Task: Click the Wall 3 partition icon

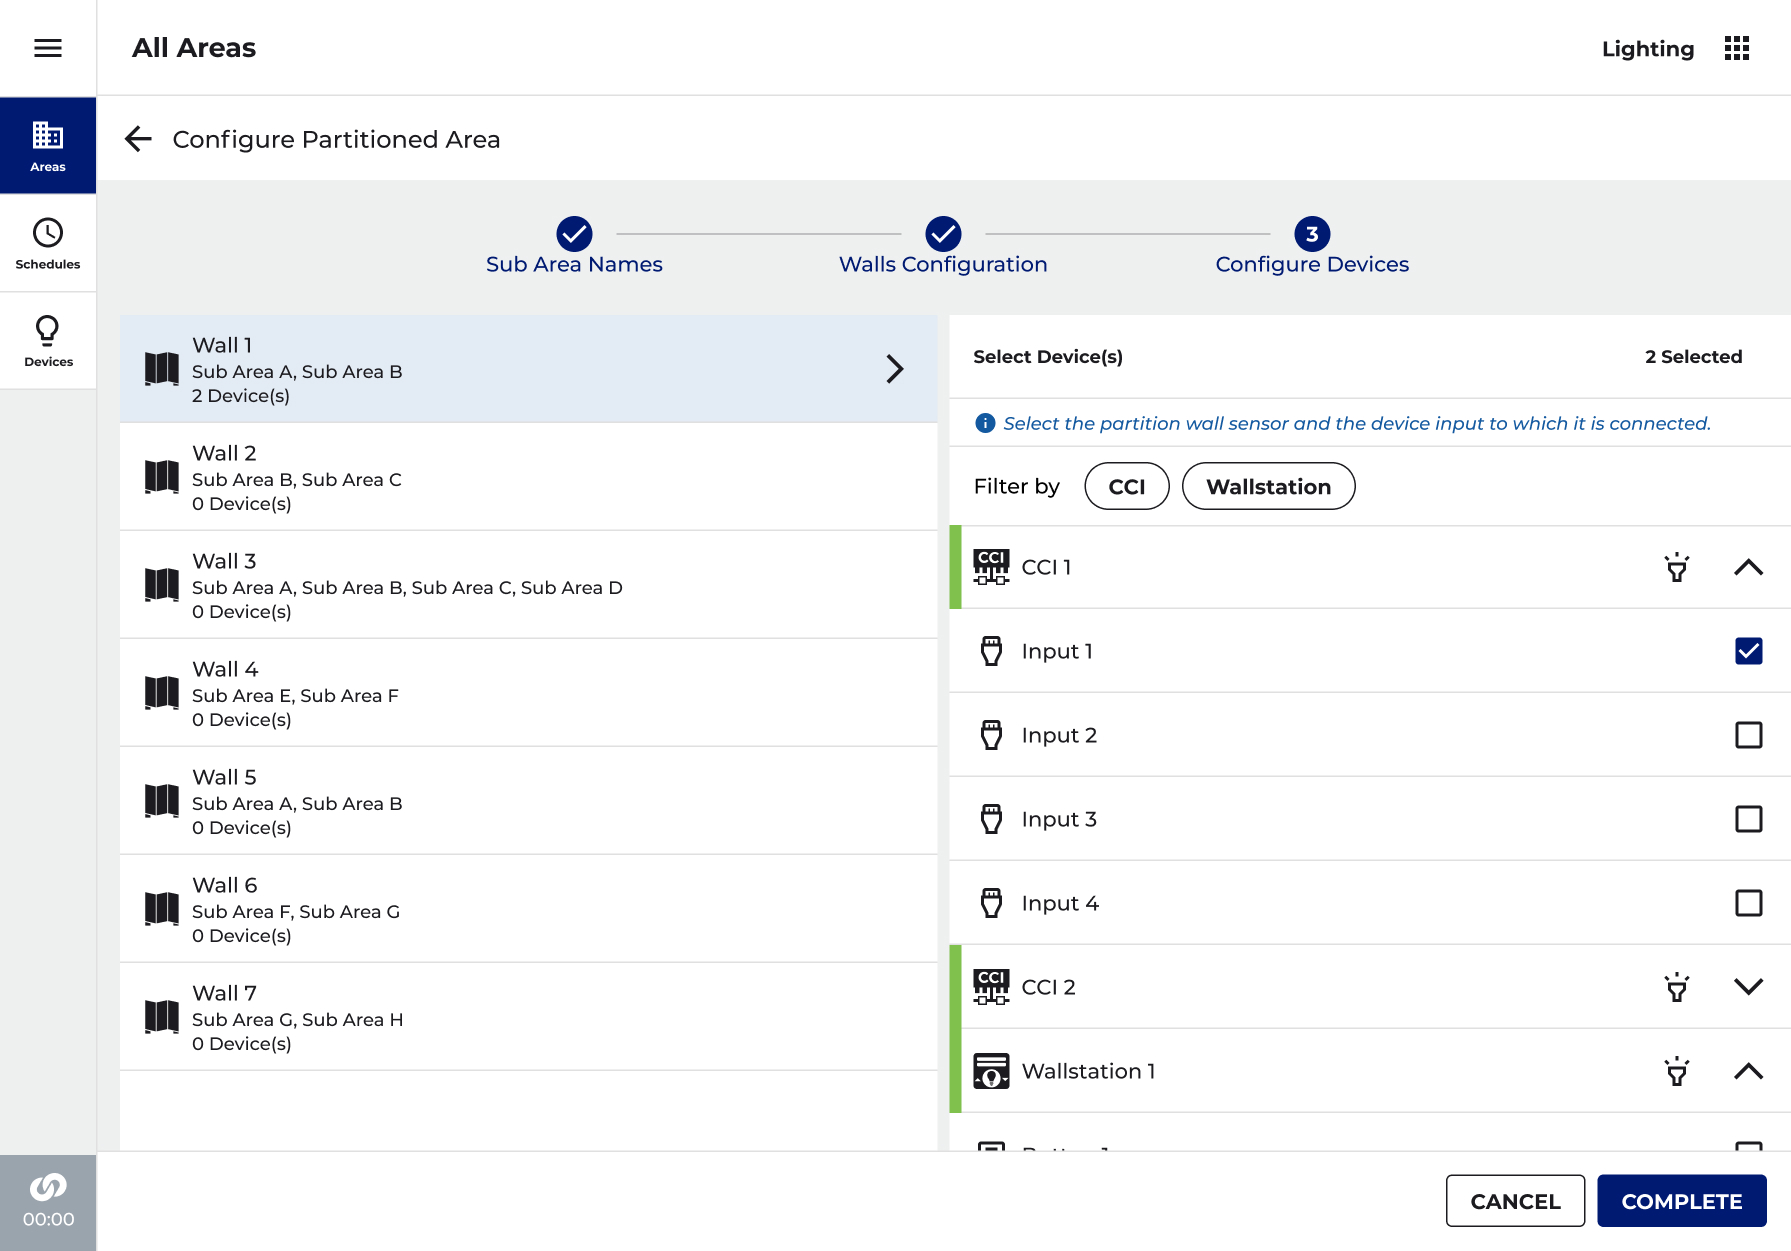Action: (162, 584)
